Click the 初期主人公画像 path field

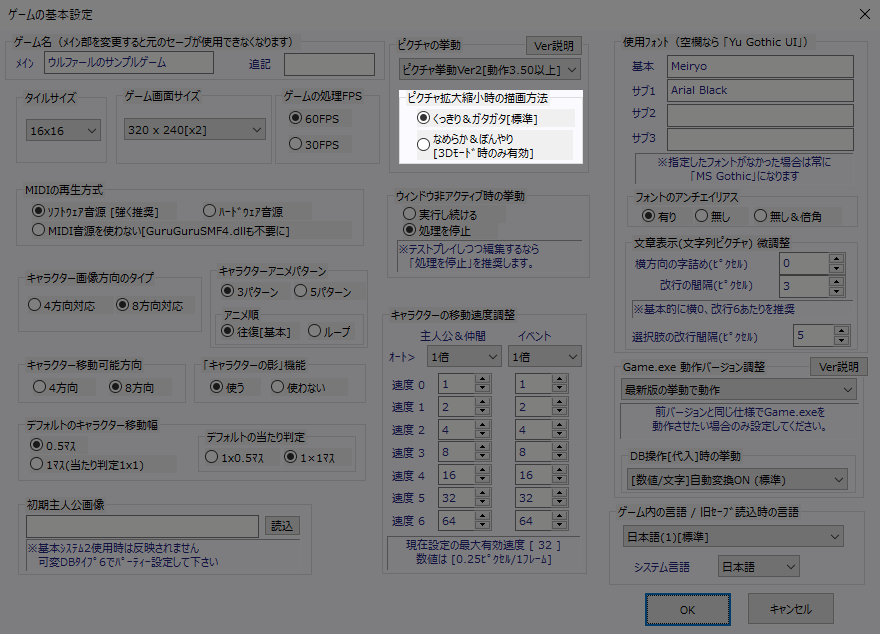[x=143, y=526]
